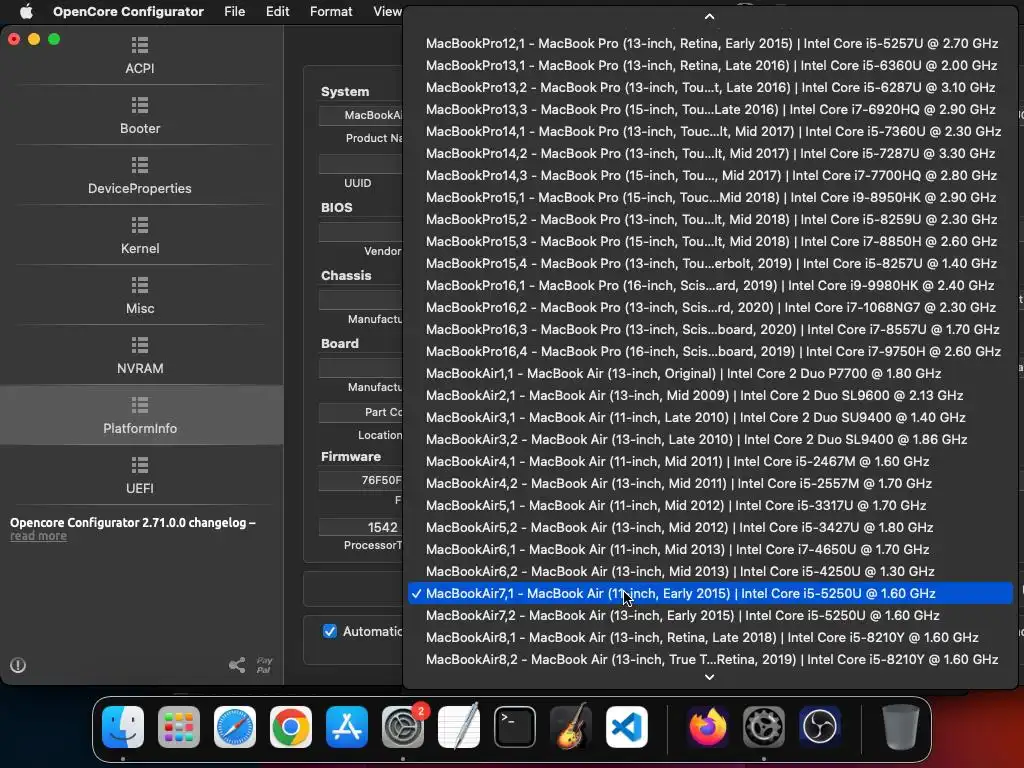The image size is (1024, 768).
Task: Choose MacBookAir1,1 13-inch Original model
Action: (710, 374)
